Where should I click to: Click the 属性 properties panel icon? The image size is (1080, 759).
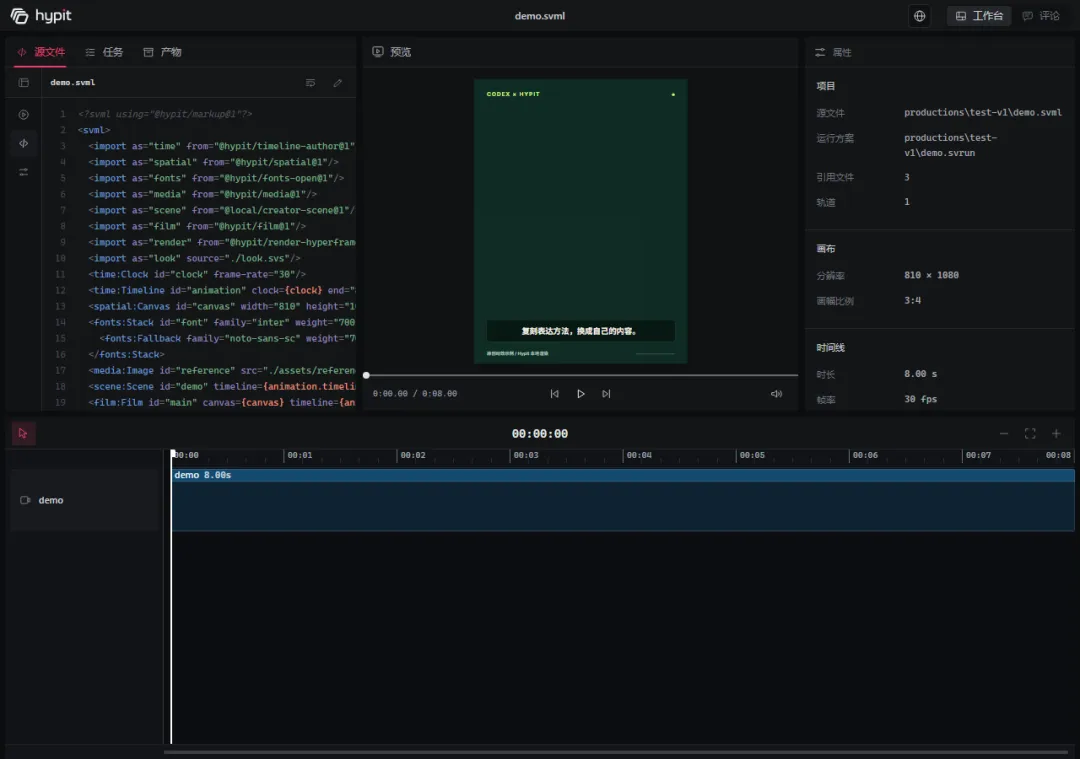820,52
